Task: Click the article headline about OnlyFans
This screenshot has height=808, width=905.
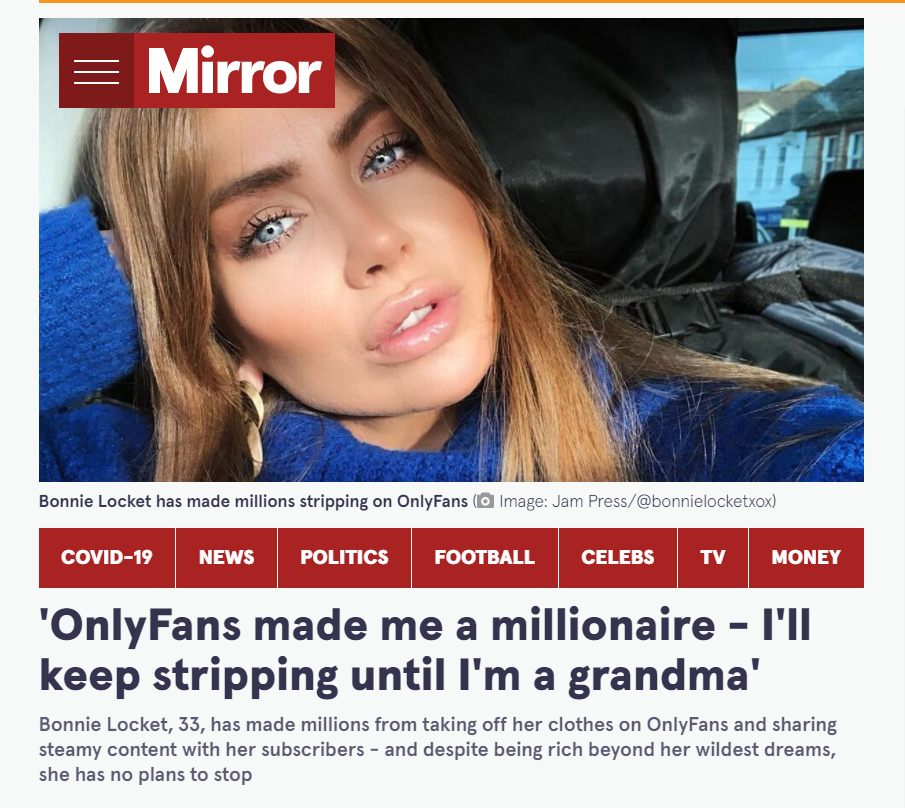Action: pos(425,650)
